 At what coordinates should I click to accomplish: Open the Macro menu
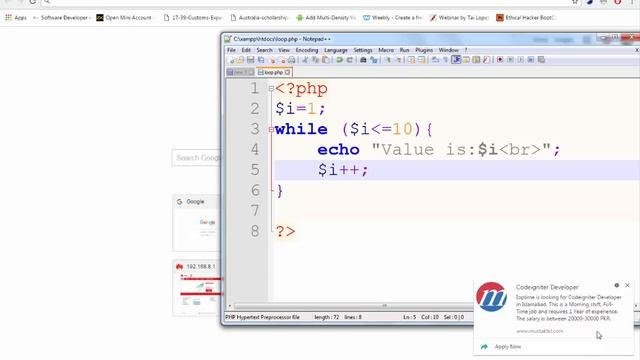[386, 50]
